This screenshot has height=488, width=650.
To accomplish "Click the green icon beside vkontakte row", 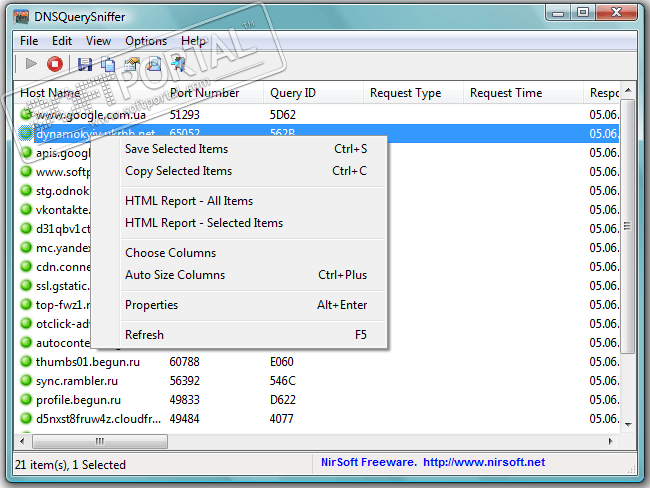I will 26,209.
